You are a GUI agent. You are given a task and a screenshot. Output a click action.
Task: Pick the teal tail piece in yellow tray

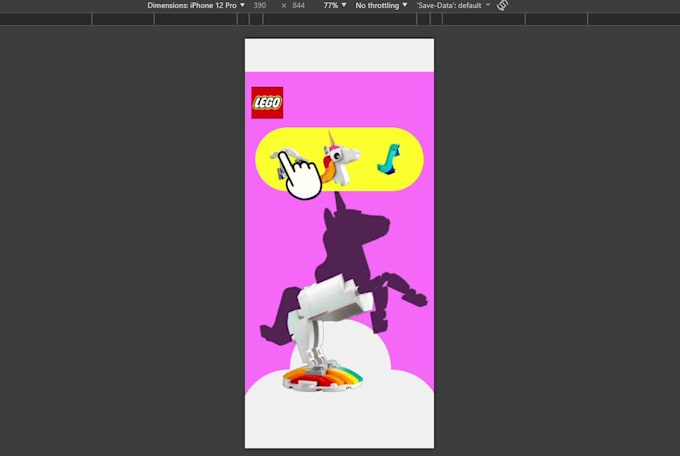389,159
